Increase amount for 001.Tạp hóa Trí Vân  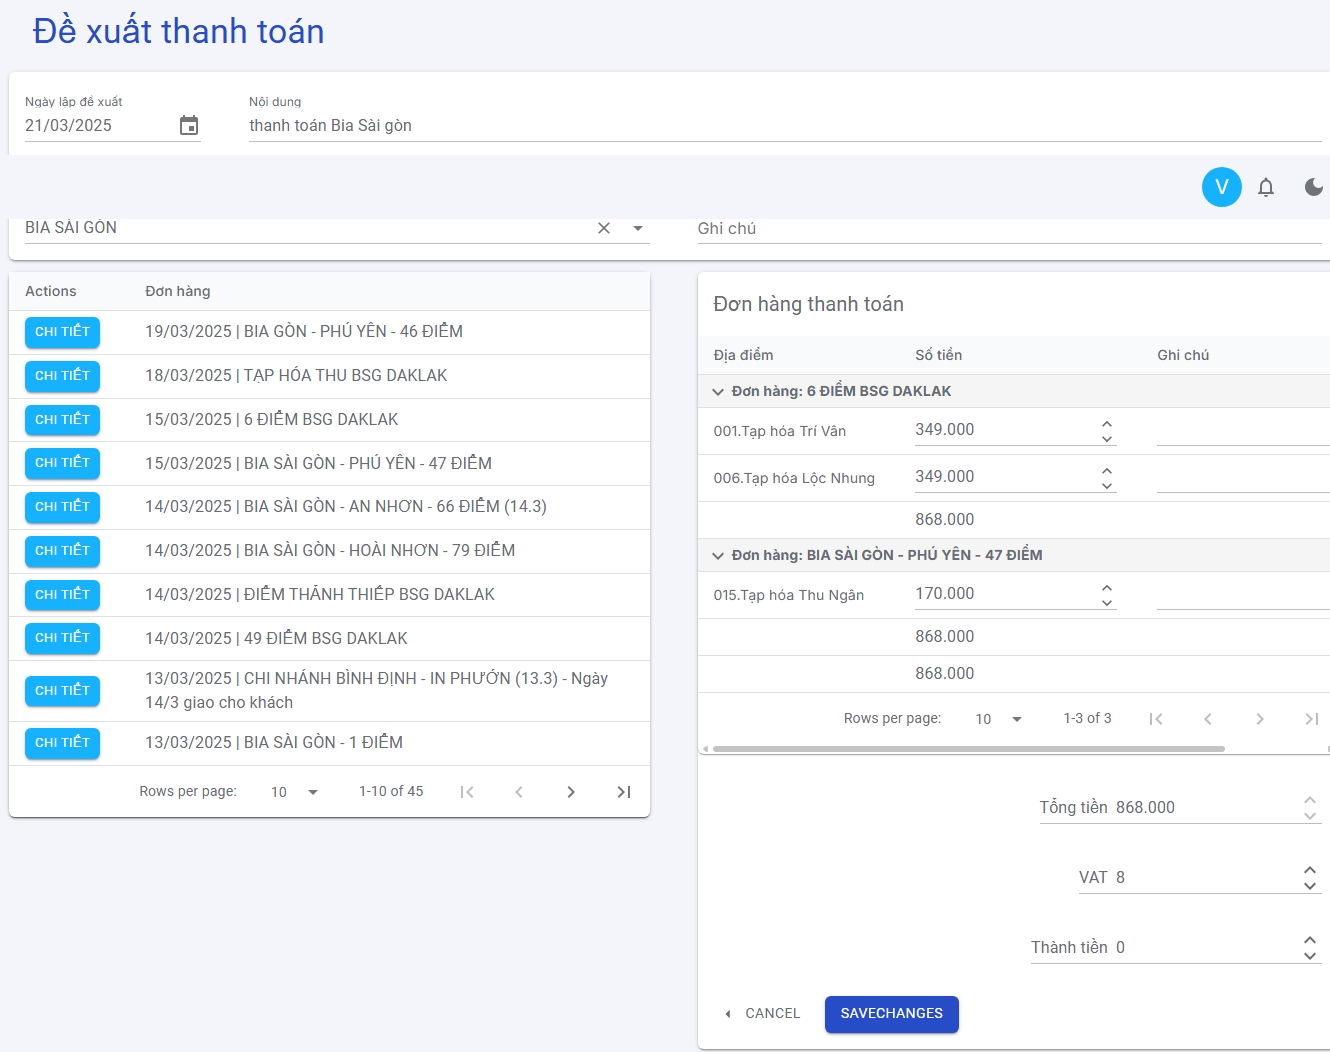click(x=1107, y=424)
